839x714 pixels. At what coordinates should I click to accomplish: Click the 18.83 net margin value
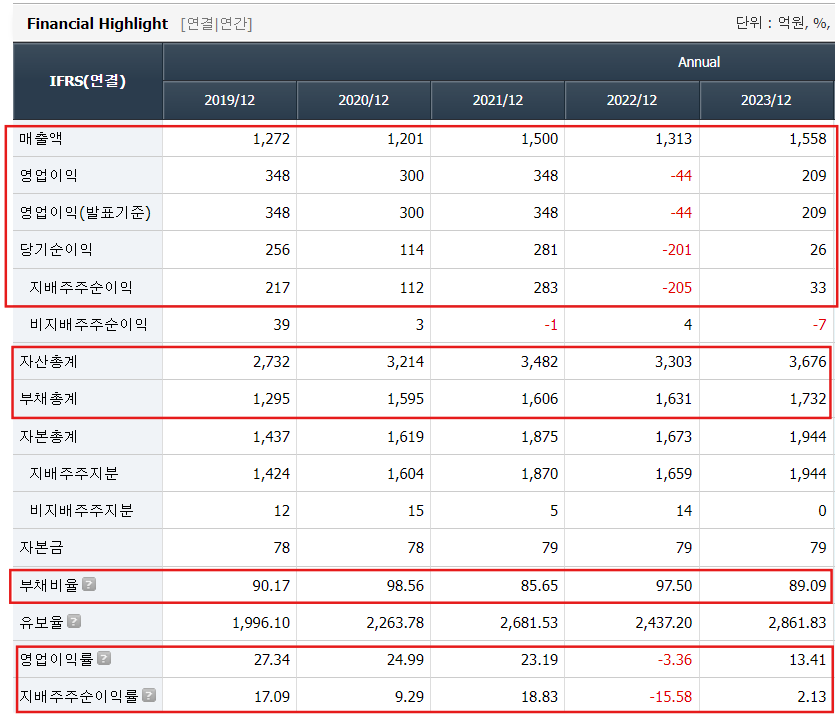click(x=539, y=697)
